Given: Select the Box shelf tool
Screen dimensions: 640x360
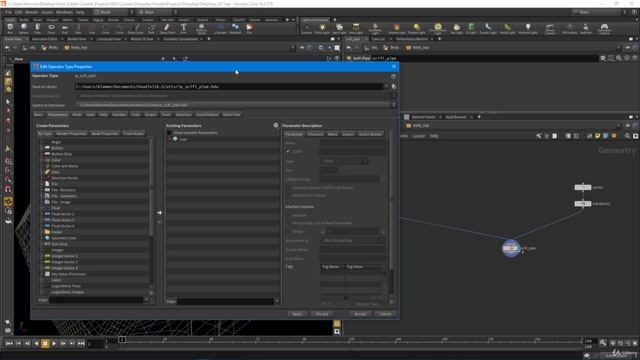Looking at the screenshot, I should [x=10, y=28].
